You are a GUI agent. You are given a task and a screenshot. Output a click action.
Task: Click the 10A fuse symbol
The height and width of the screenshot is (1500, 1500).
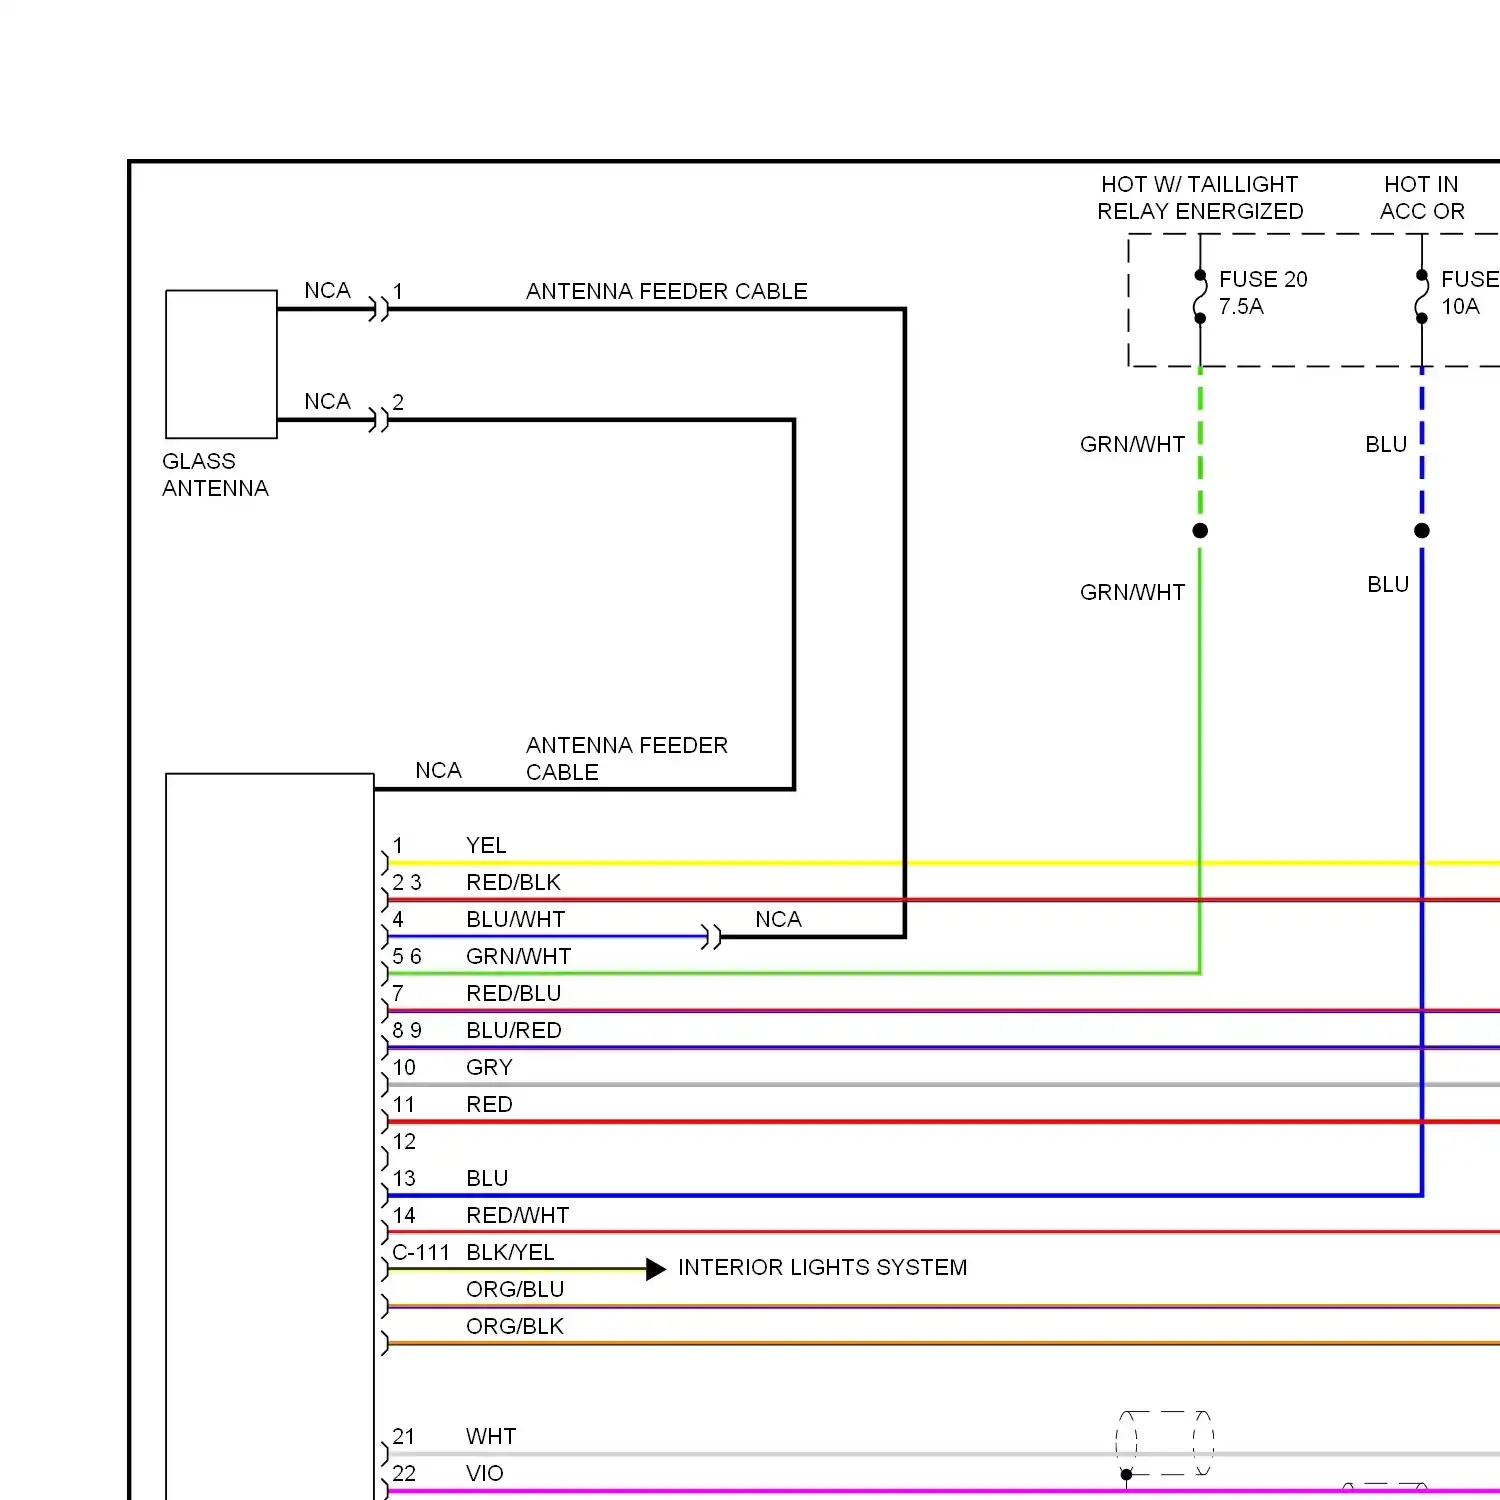point(1421,297)
